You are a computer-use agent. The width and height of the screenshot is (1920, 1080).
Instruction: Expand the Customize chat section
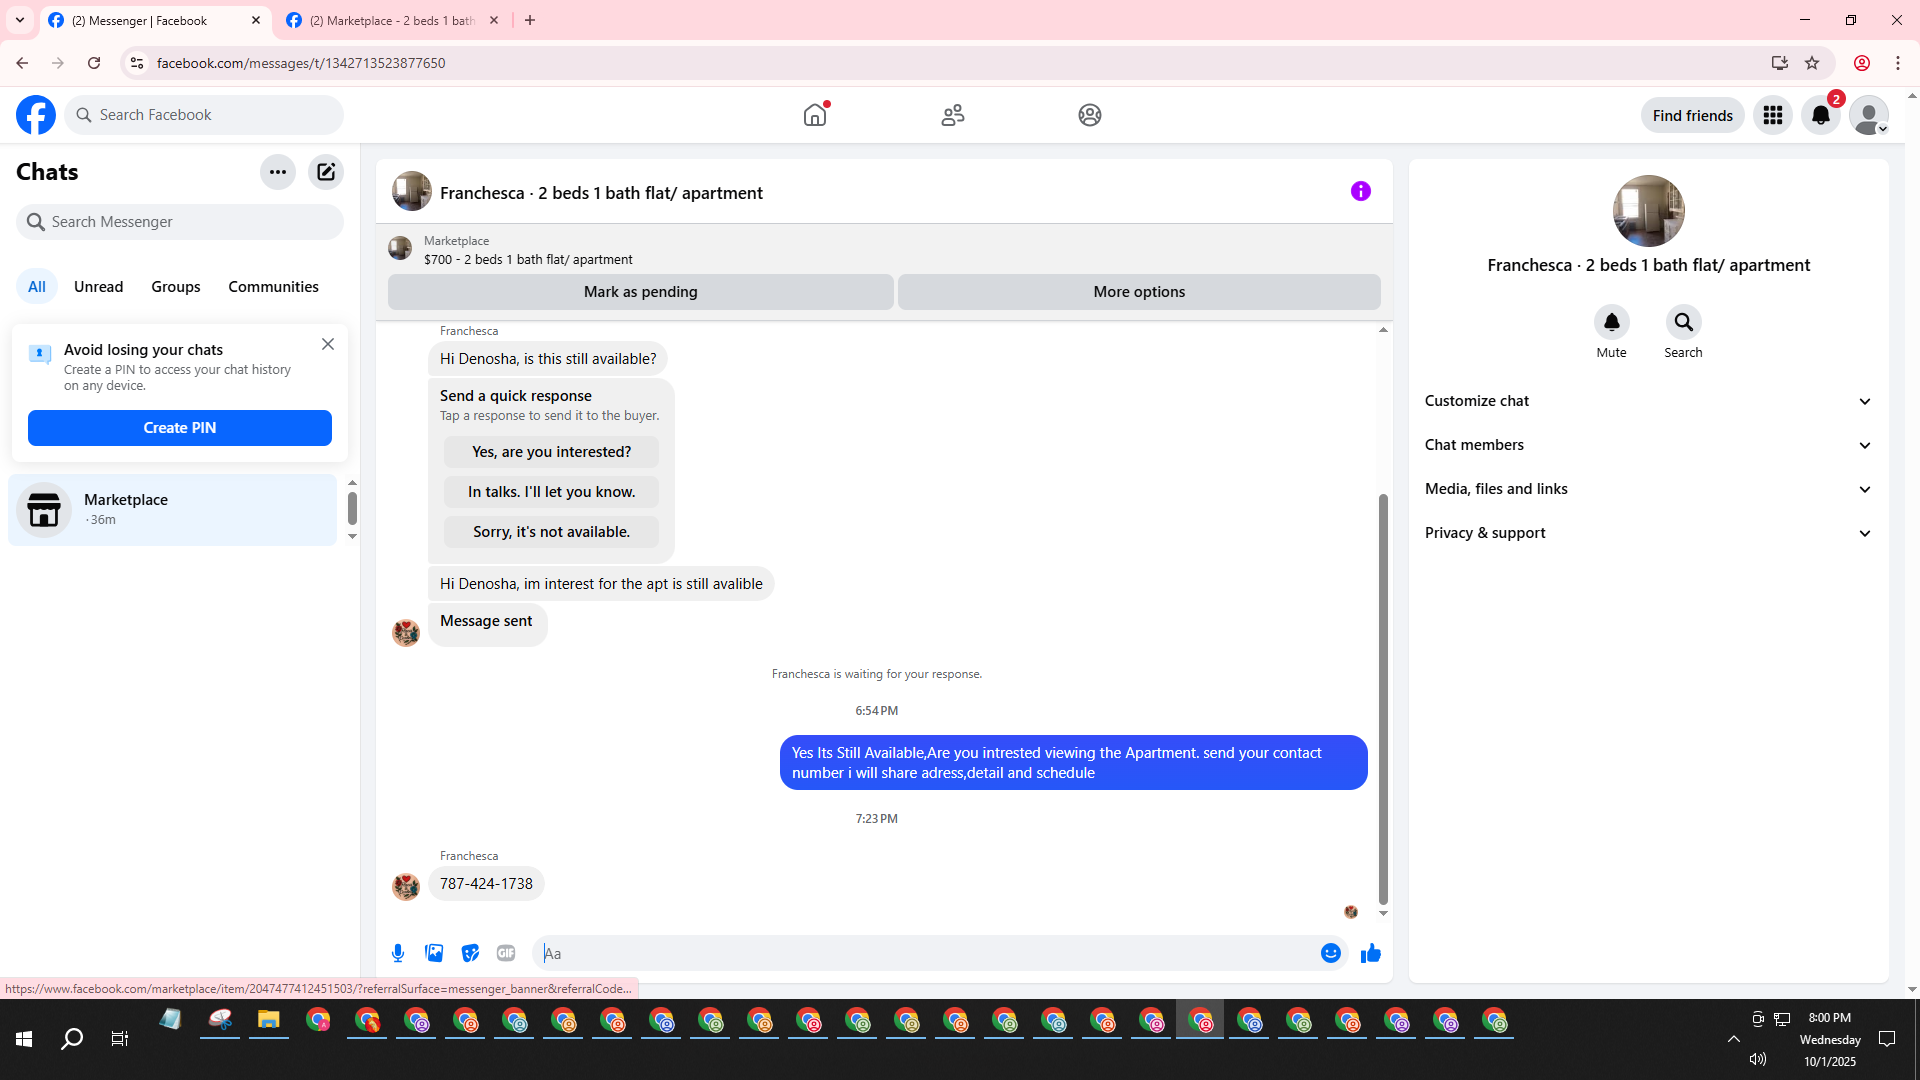[1649, 401]
